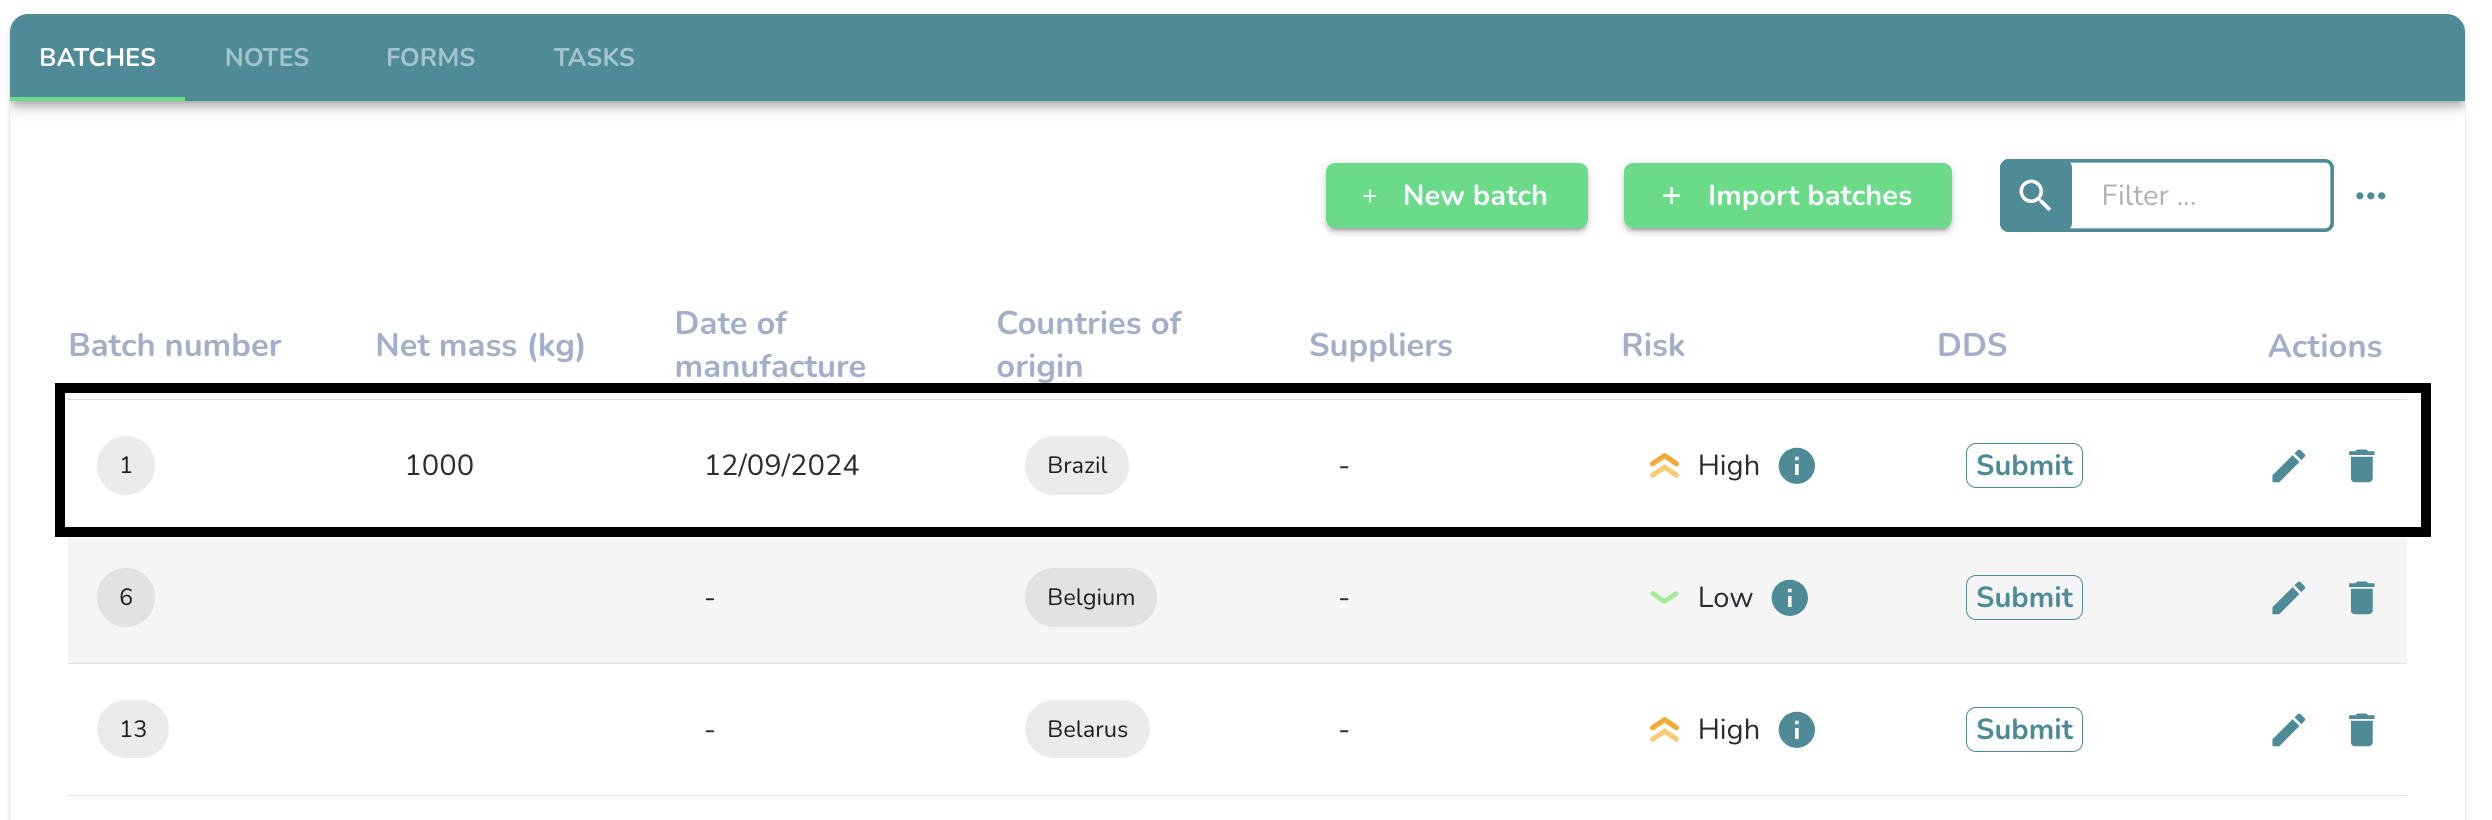
Task: Click the search magnifier icon
Action: click(2035, 196)
